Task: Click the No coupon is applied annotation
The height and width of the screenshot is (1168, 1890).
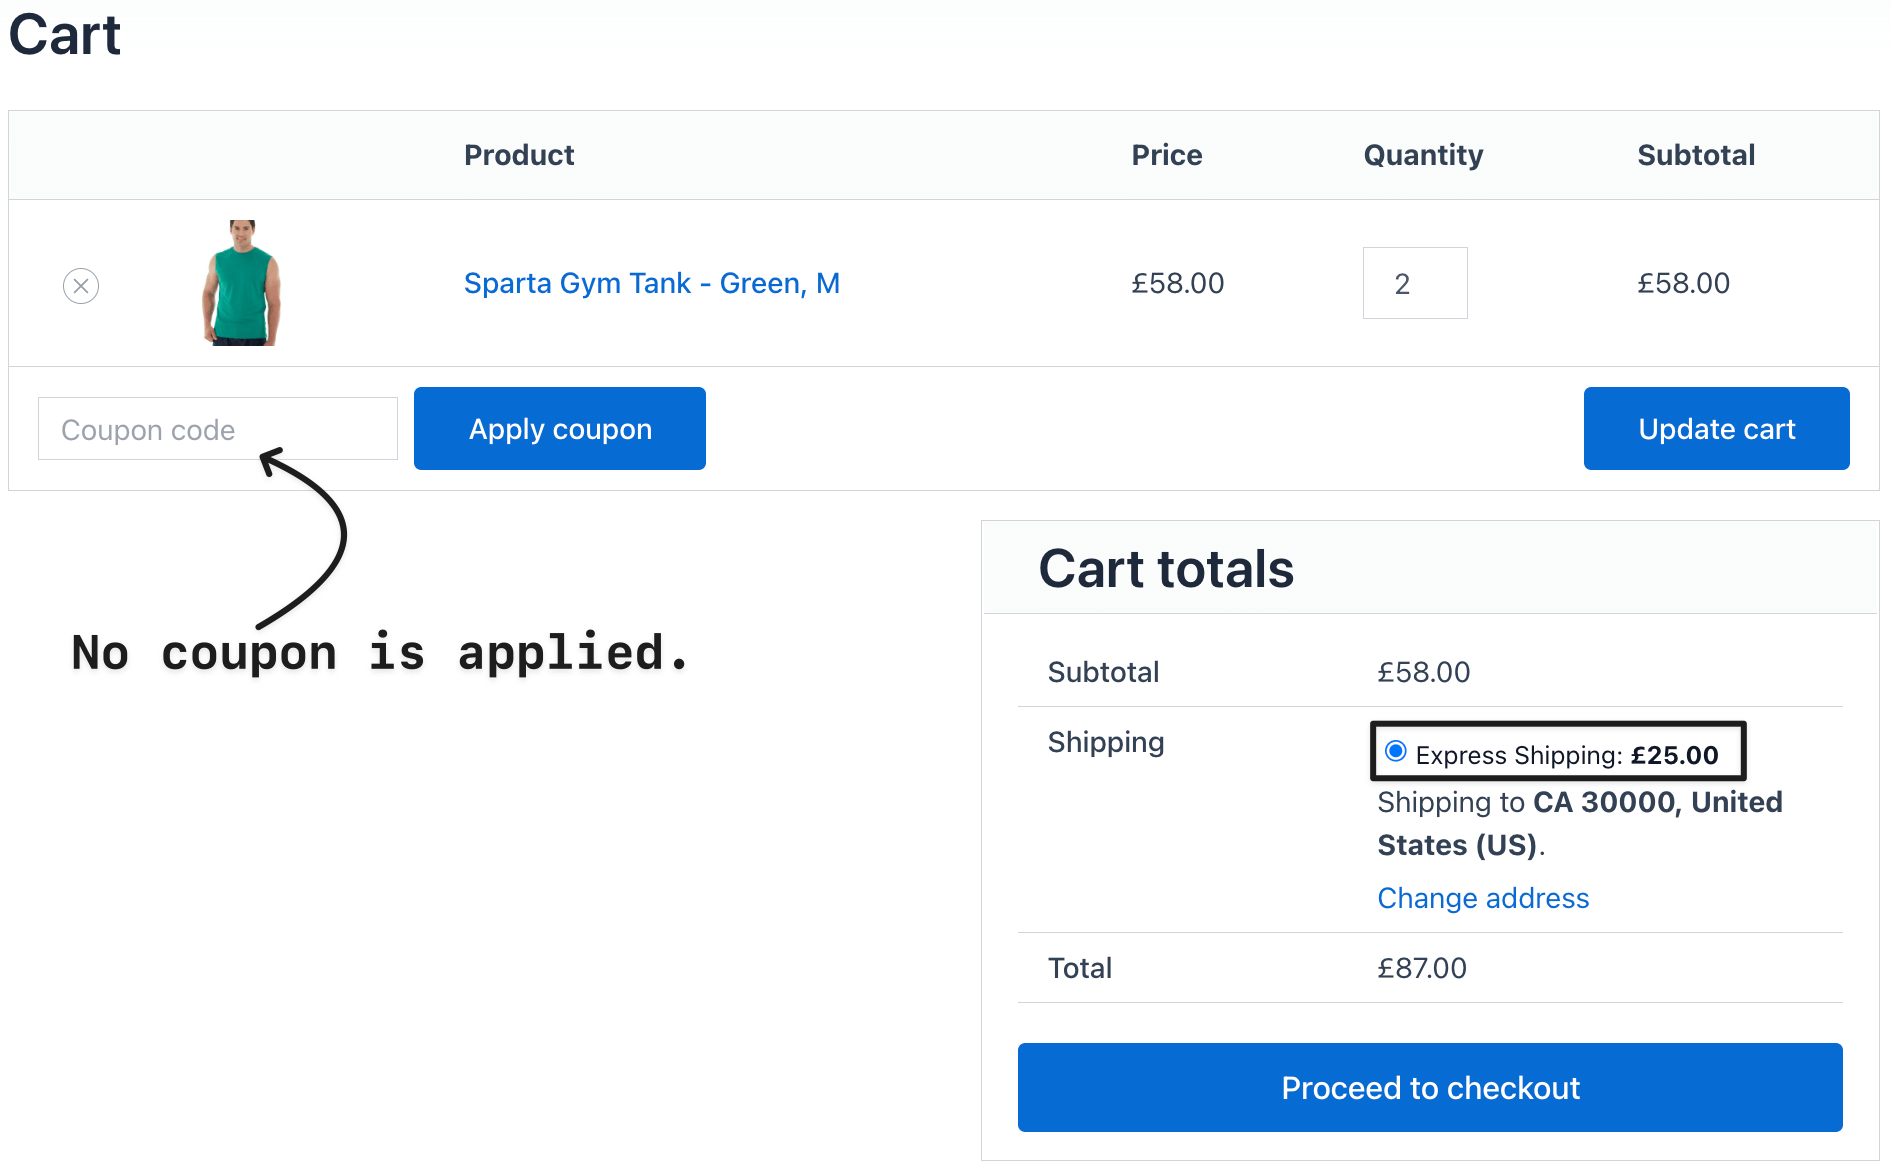Action: click(x=381, y=652)
